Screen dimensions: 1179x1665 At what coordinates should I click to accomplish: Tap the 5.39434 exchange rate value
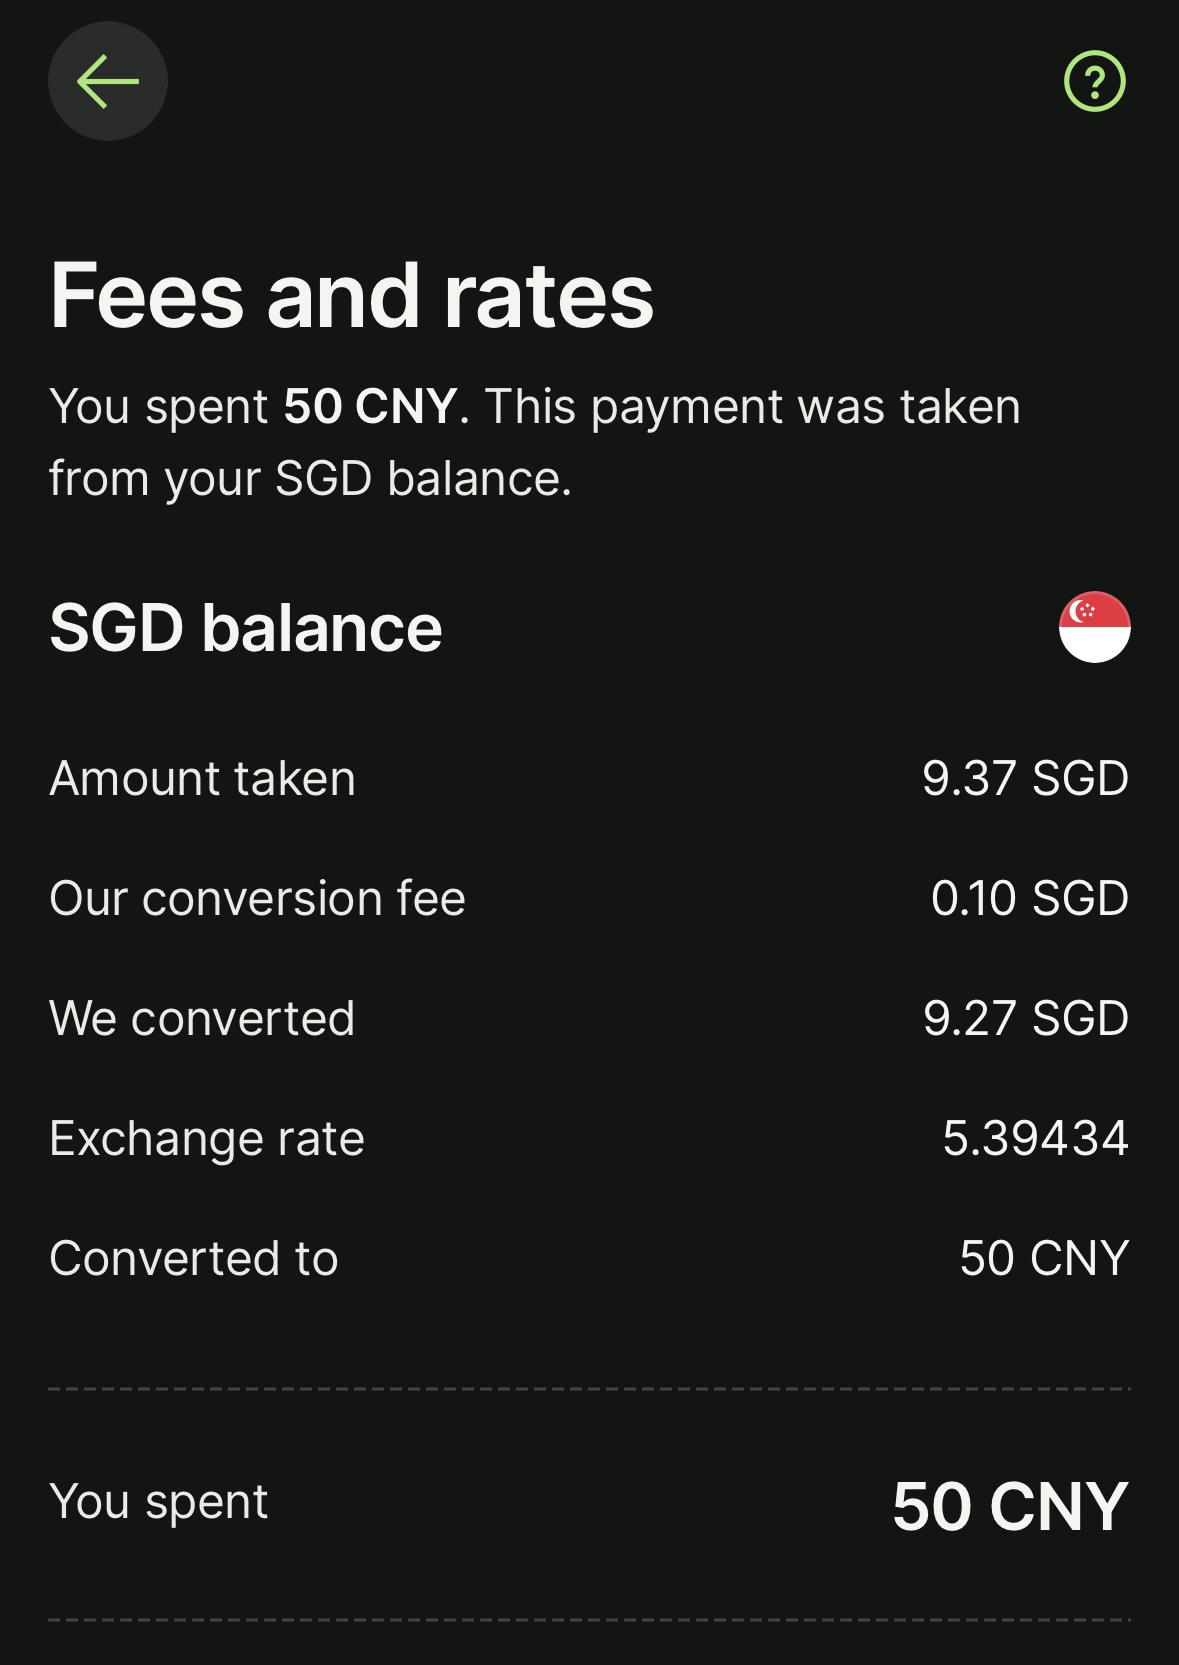coord(1035,1138)
